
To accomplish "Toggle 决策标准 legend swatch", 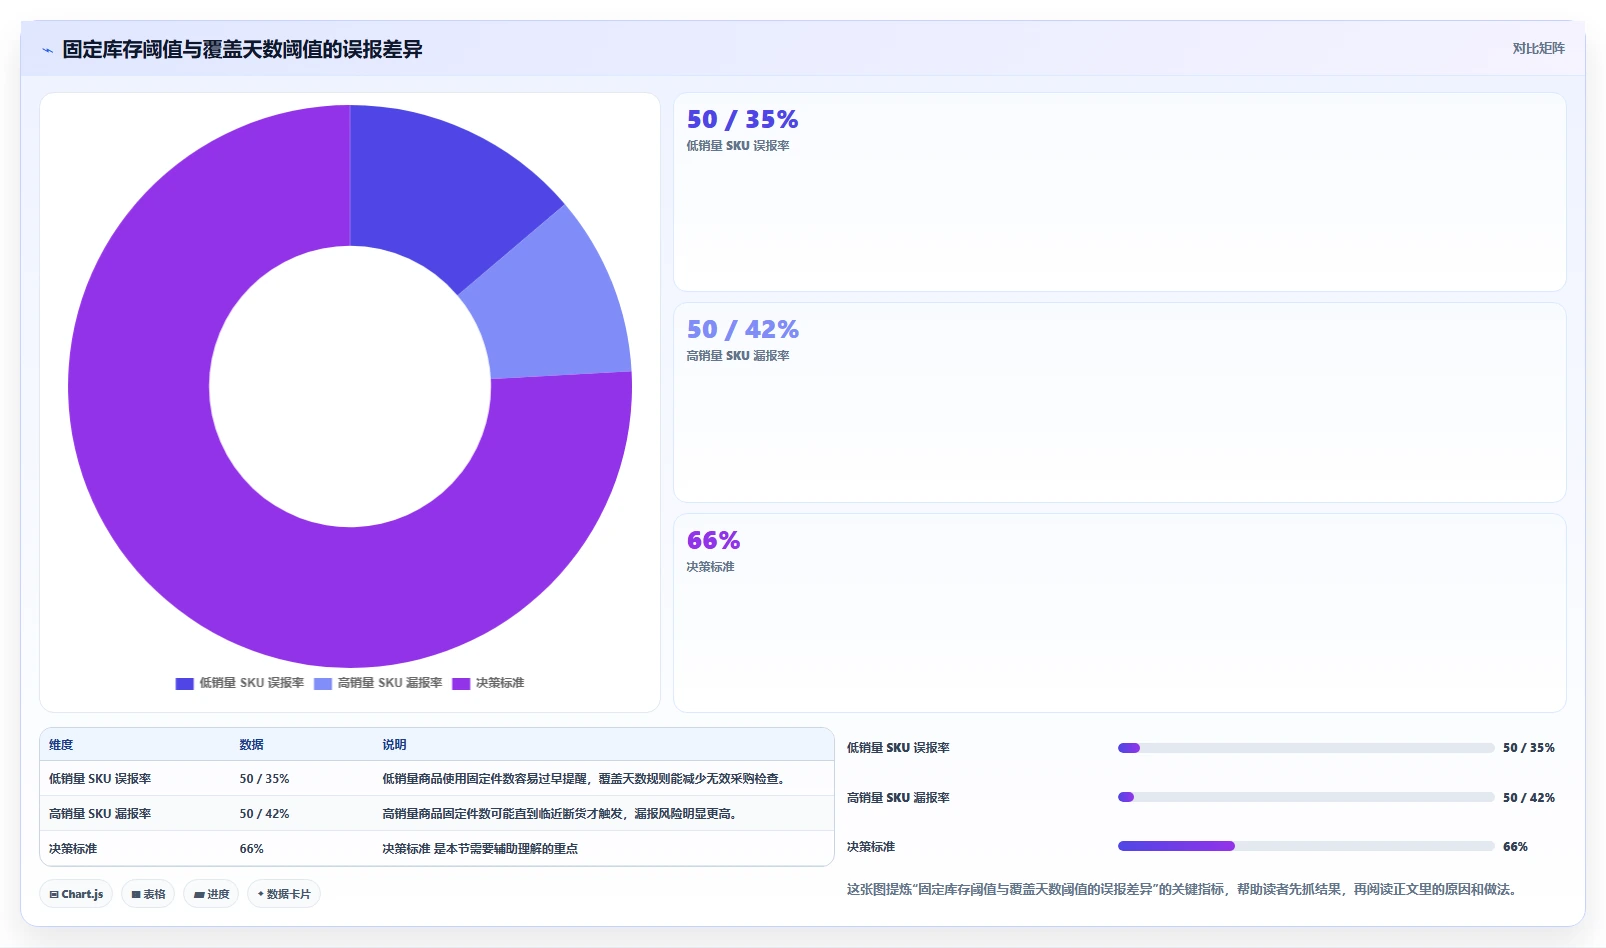I will click(x=461, y=684).
